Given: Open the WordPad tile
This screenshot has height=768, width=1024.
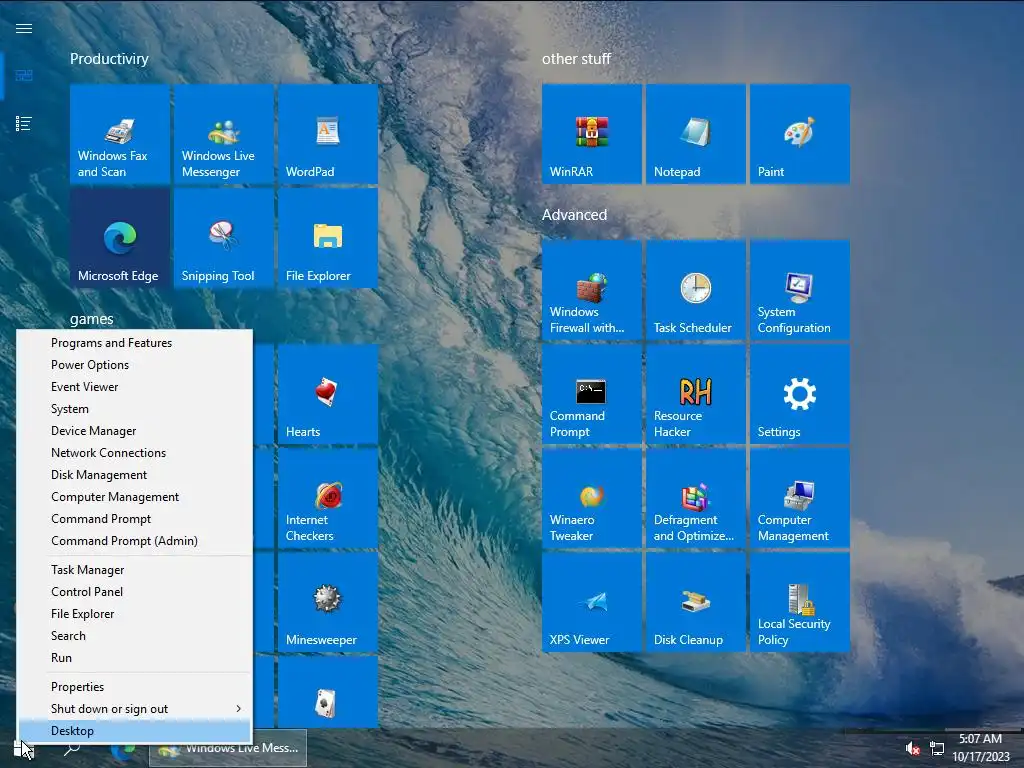Looking at the screenshot, I should tap(328, 134).
